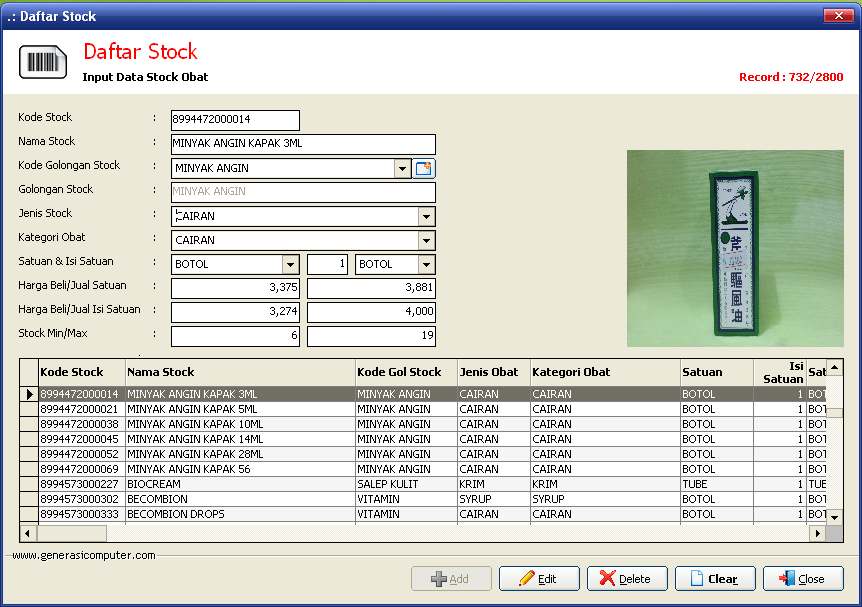Click the Nama Stock text field
The width and height of the screenshot is (862, 607).
pyautogui.click(x=303, y=144)
